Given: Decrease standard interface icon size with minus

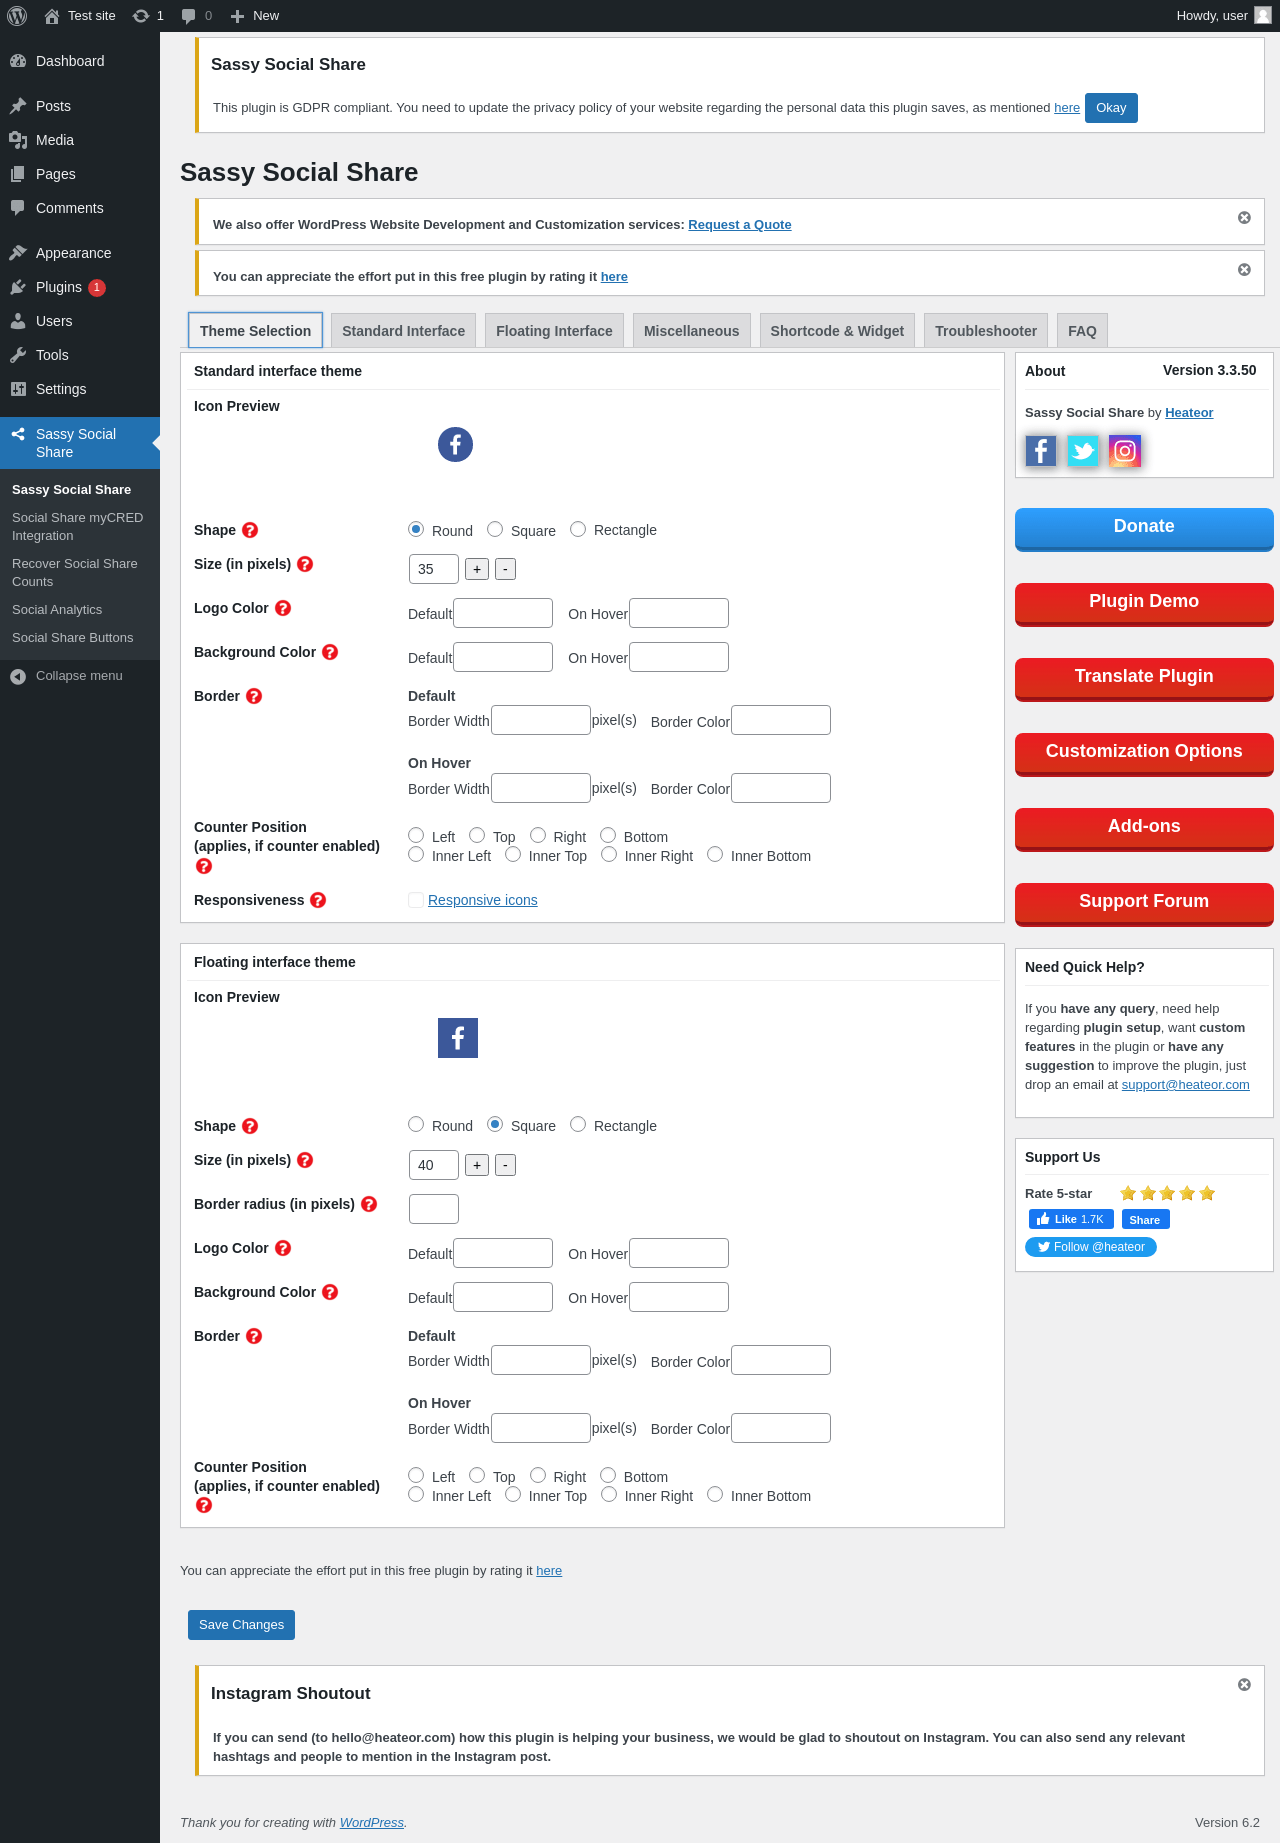Looking at the screenshot, I should click(505, 569).
